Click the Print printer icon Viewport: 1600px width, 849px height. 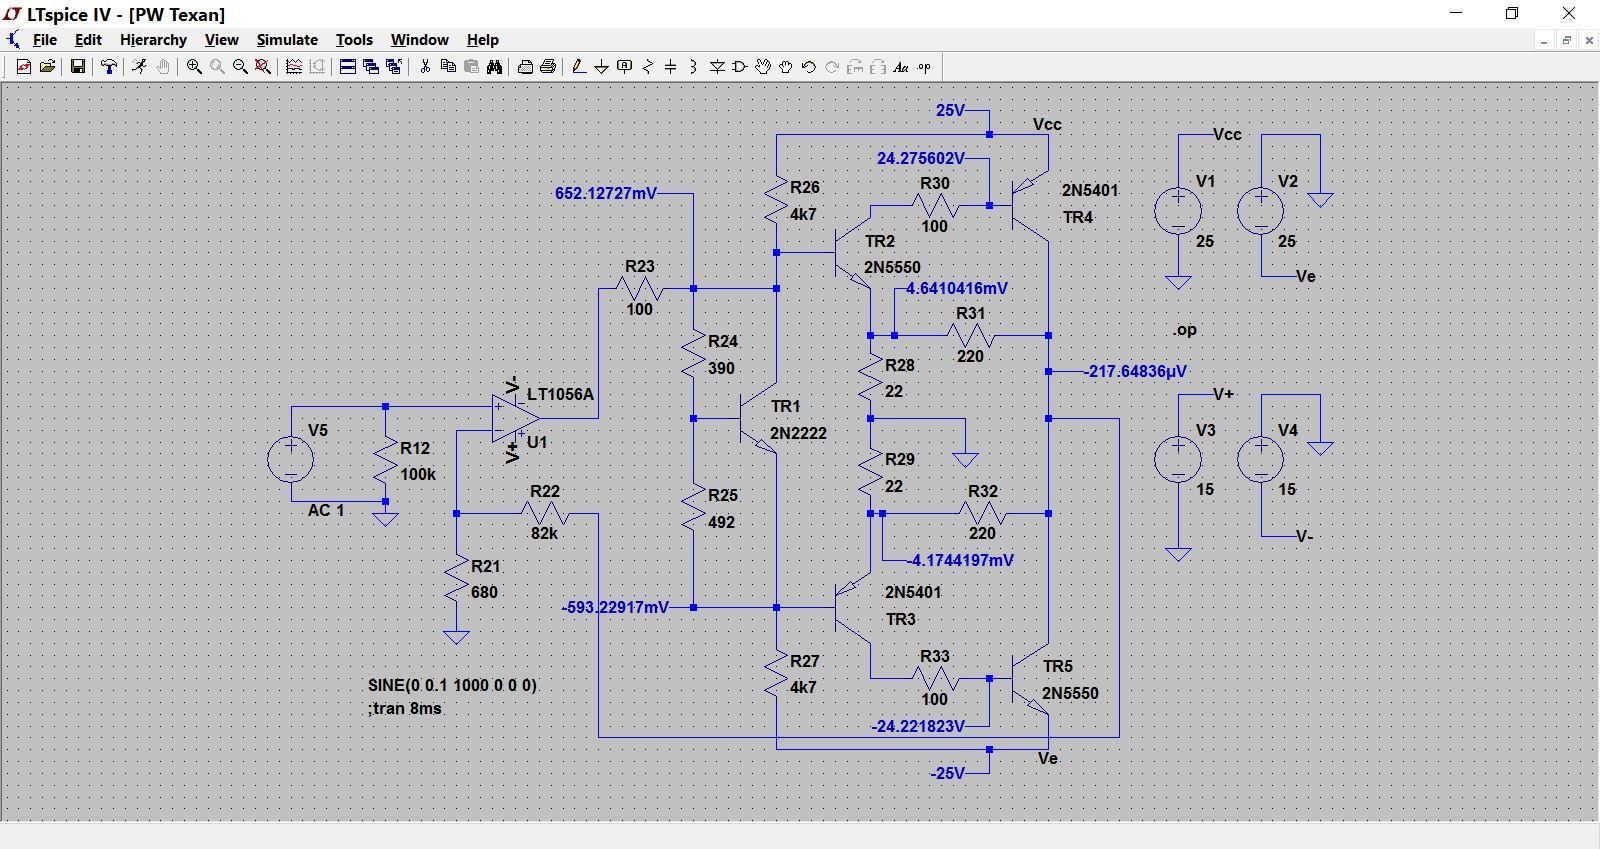548,67
